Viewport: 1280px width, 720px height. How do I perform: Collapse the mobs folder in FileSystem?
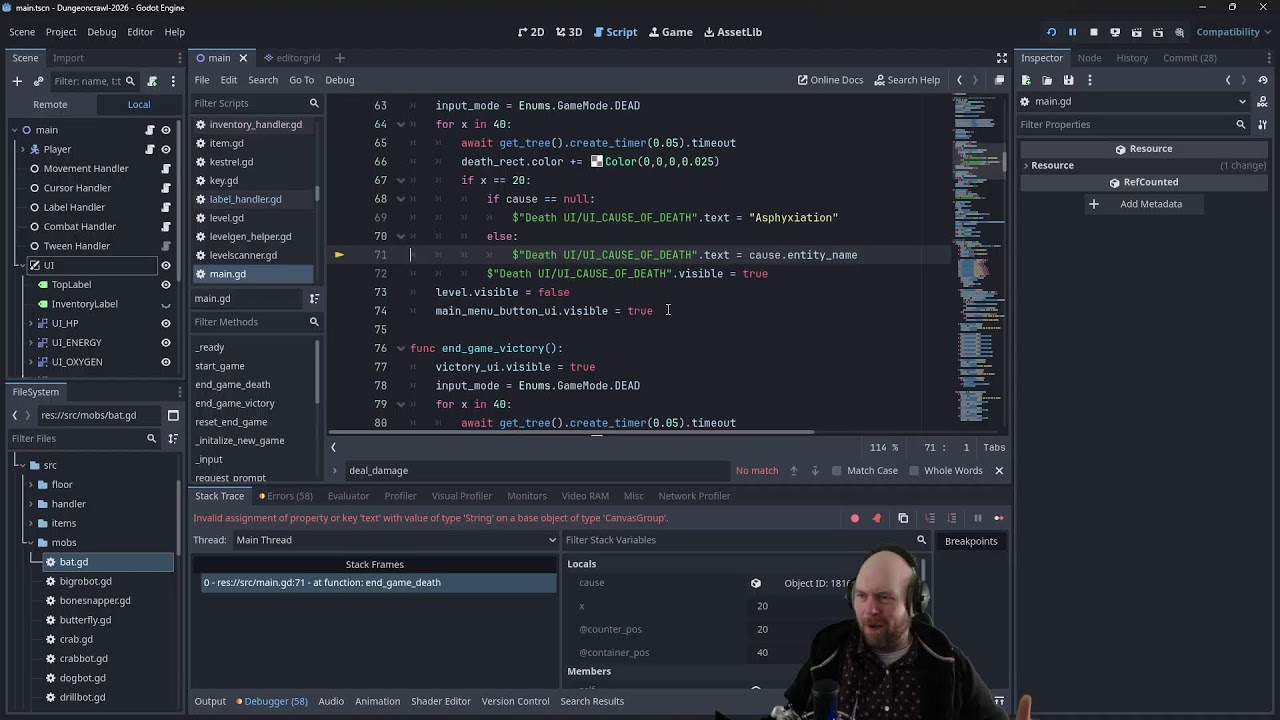[x=30, y=543]
